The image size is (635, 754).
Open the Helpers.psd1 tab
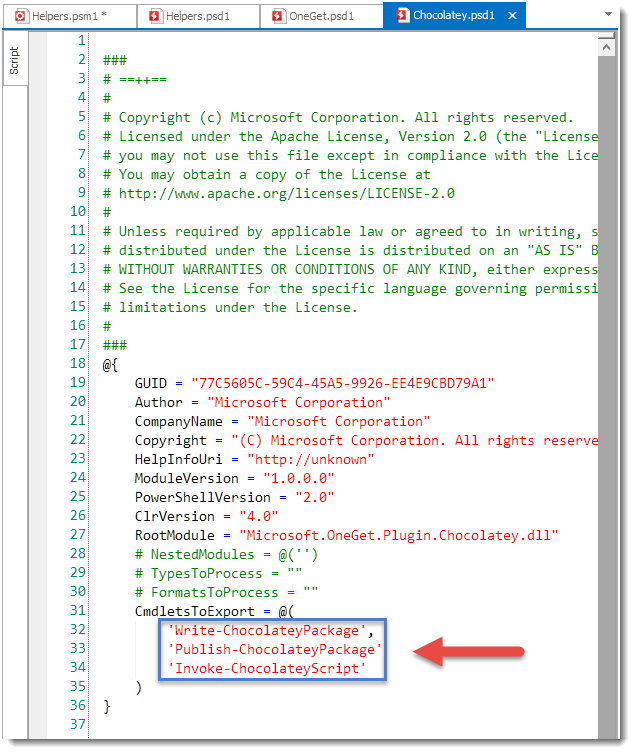coord(198,16)
